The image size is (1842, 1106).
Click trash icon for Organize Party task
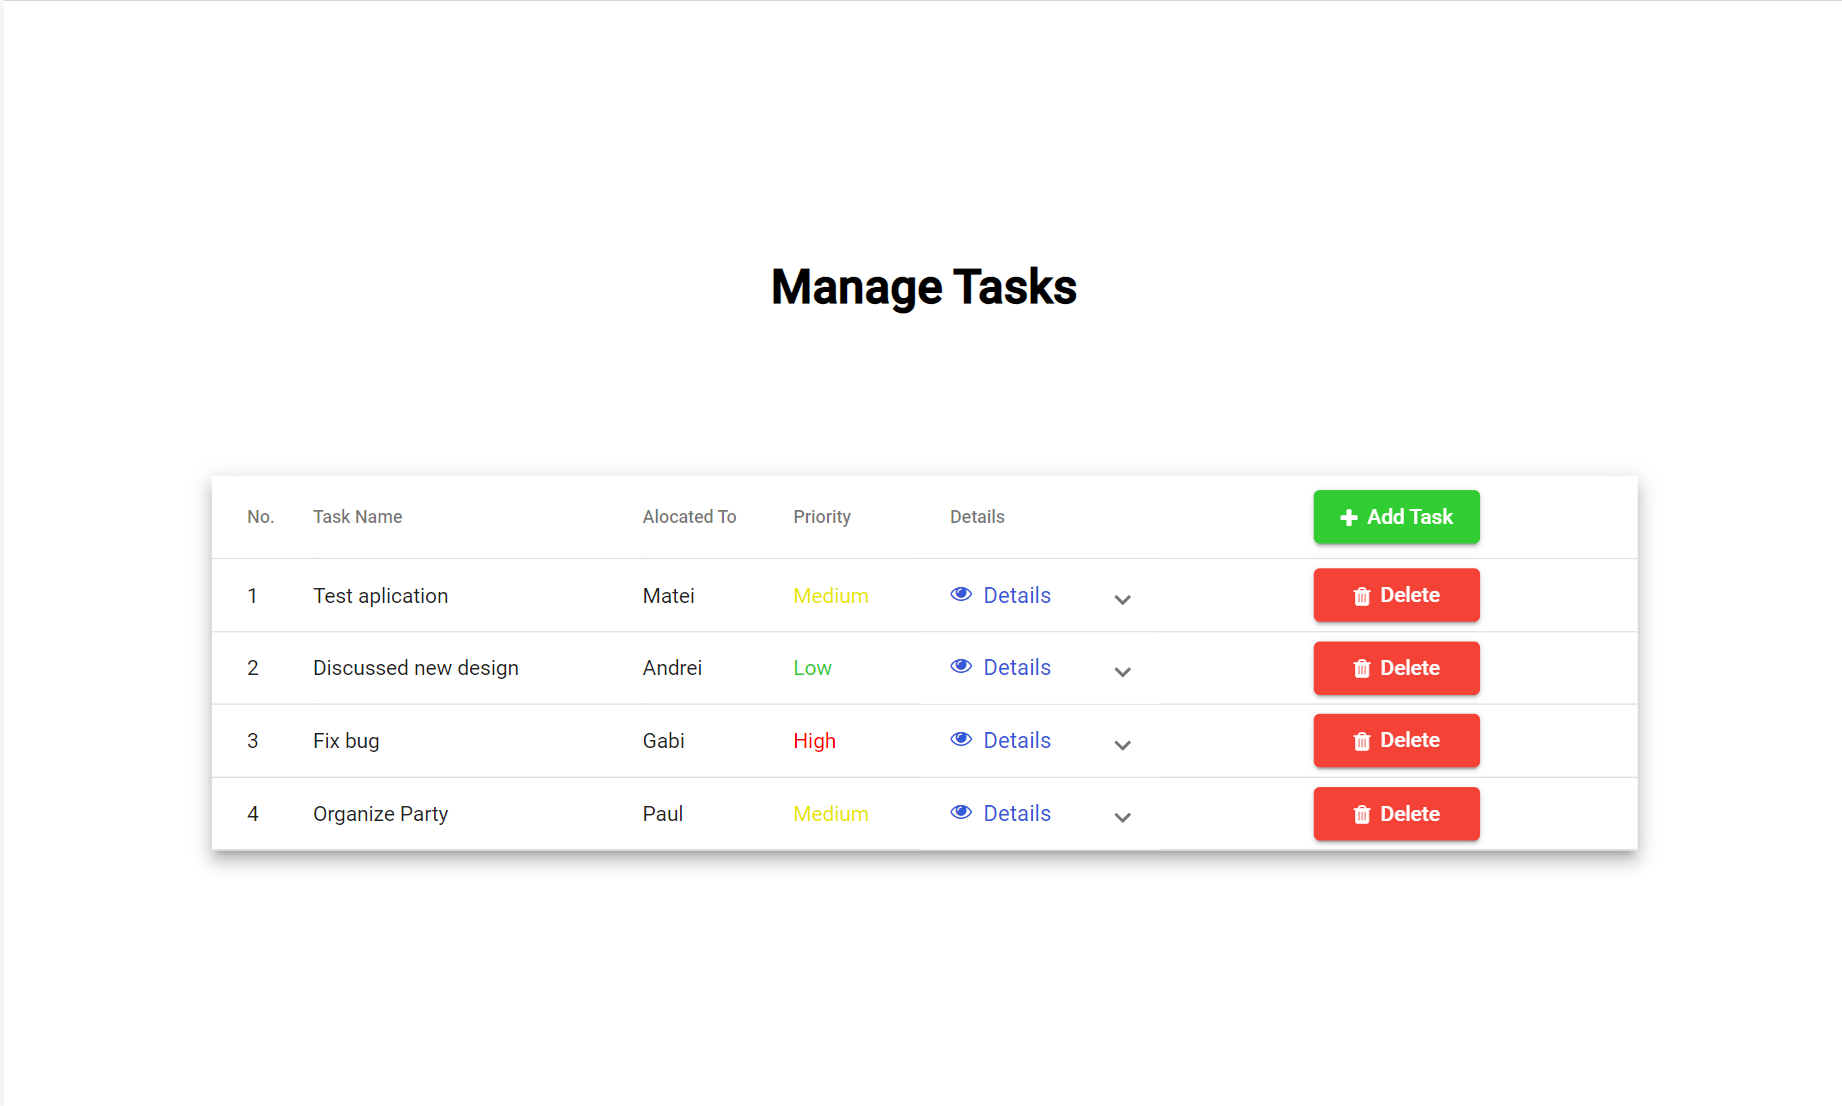1361,815
